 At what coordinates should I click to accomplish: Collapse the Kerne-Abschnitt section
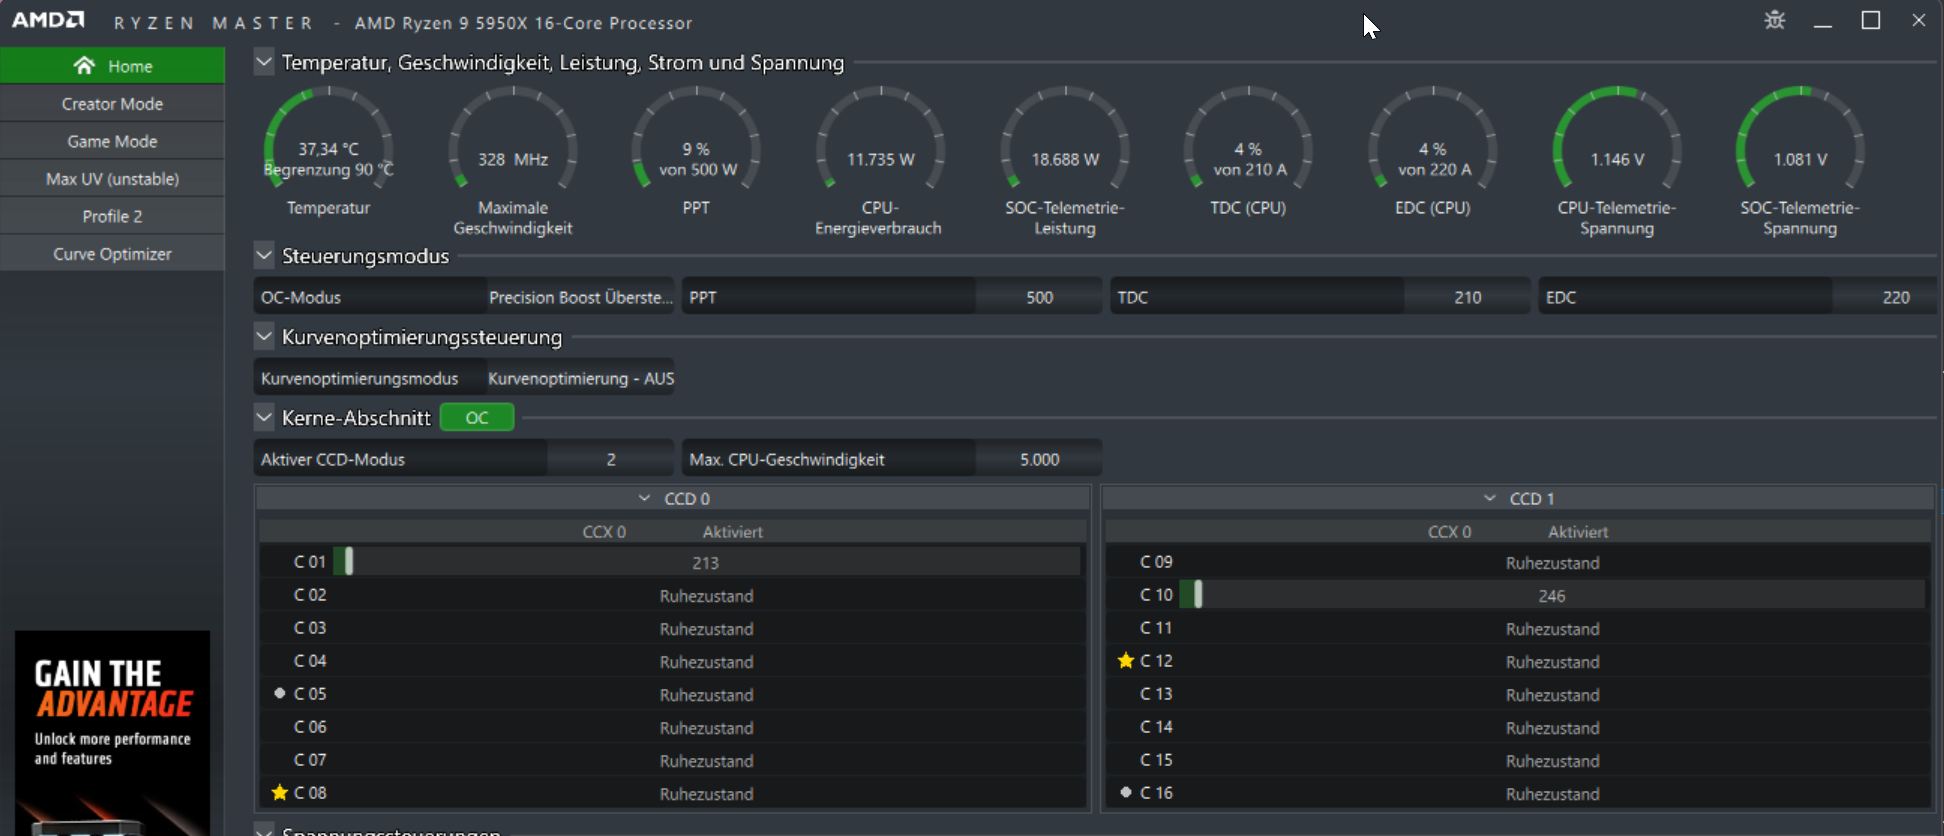coord(264,417)
